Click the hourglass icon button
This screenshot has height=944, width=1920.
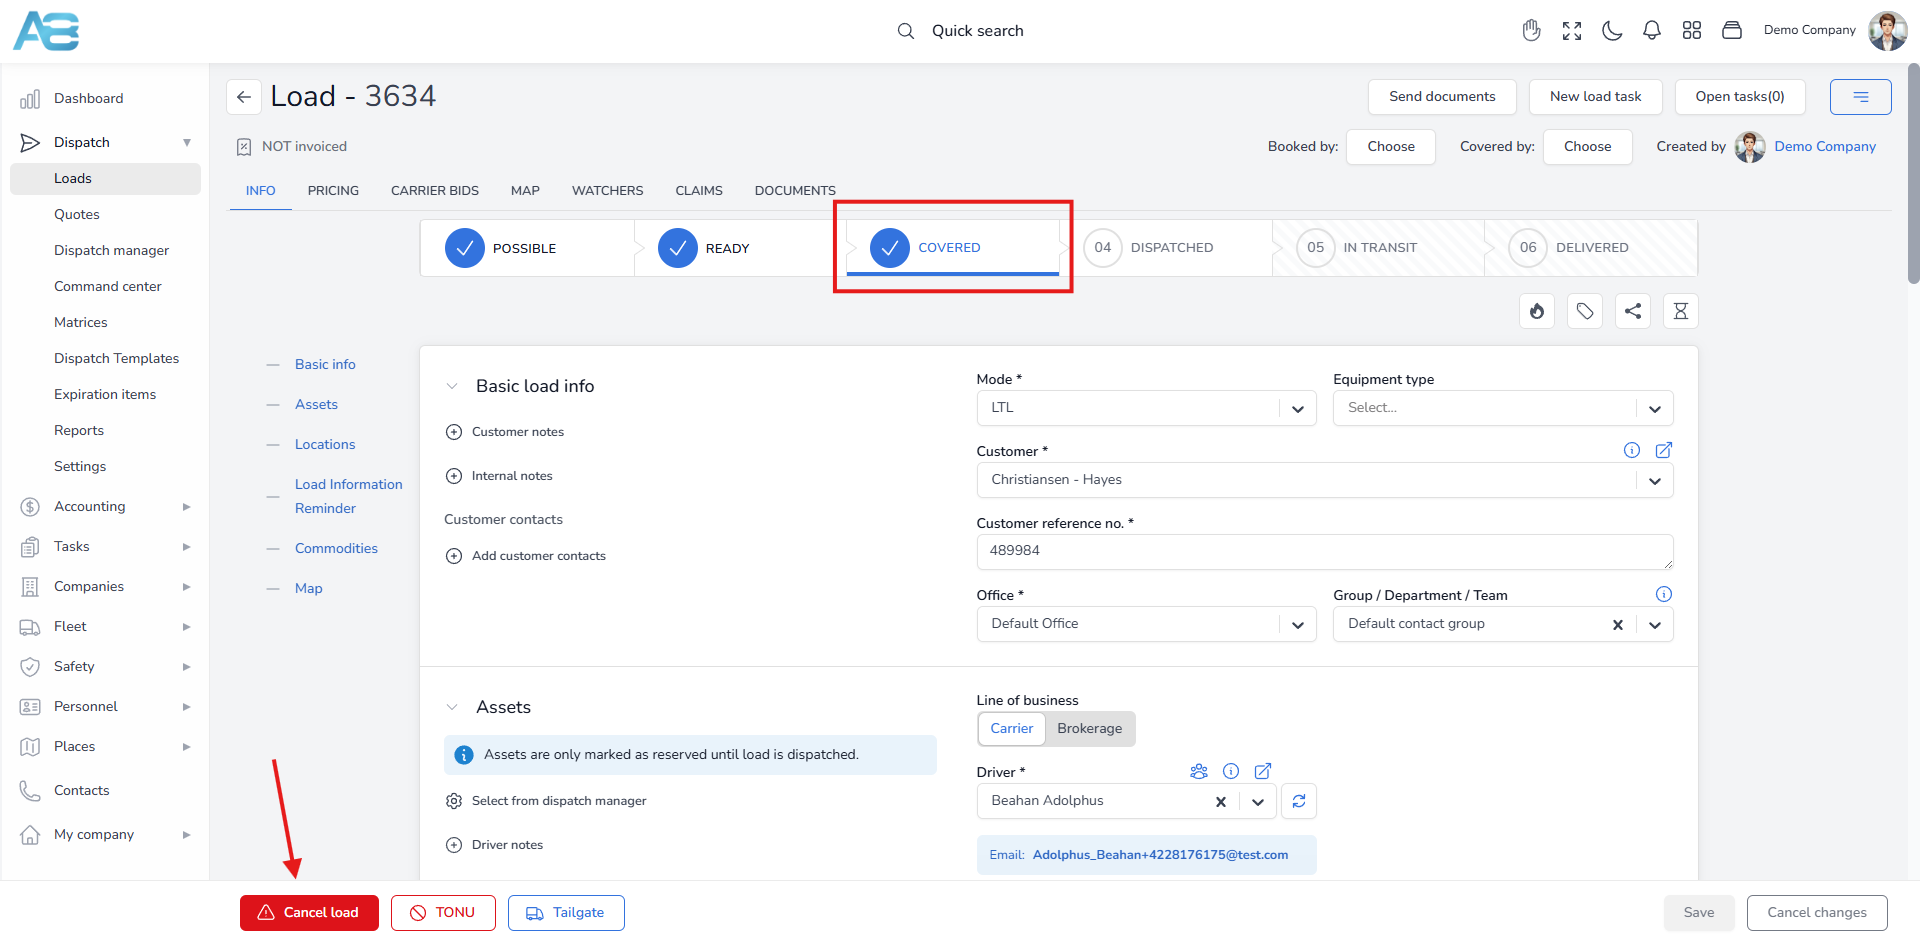[x=1681, y=311]
